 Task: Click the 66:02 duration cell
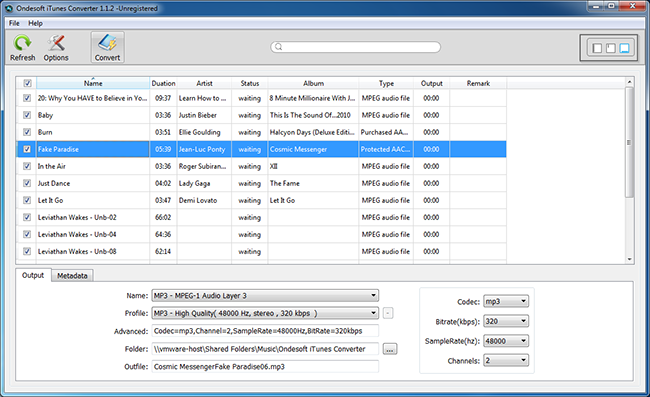click(163, 217)
